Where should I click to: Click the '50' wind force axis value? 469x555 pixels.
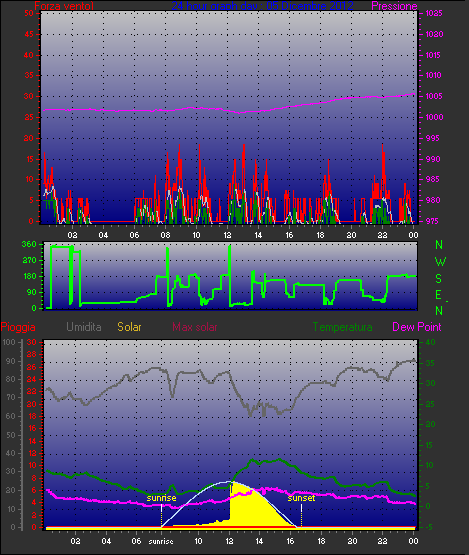[29, 13]
